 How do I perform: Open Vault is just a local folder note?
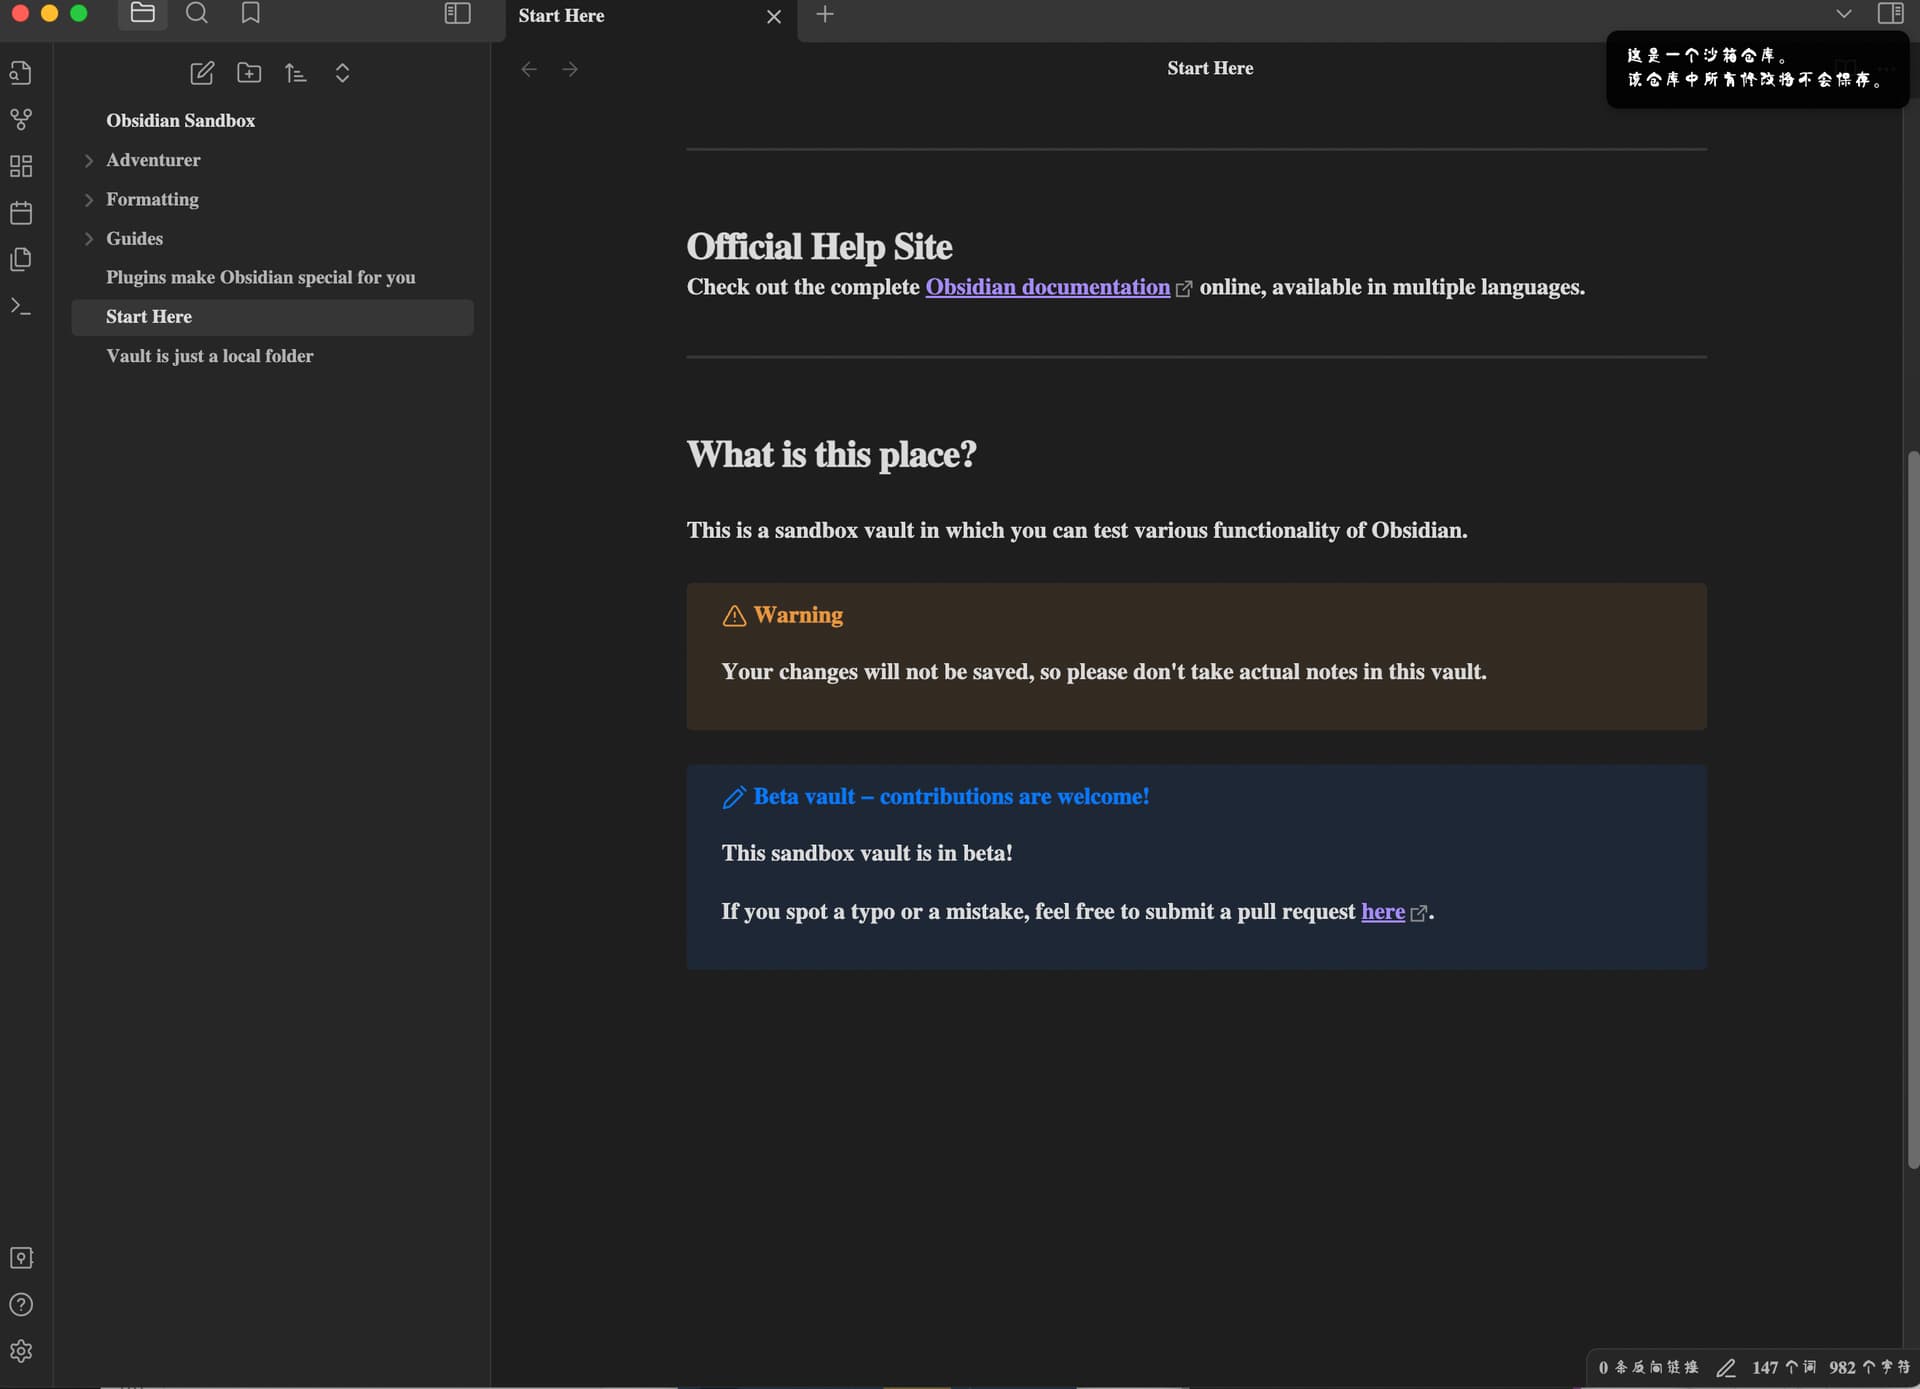[210, 356]
